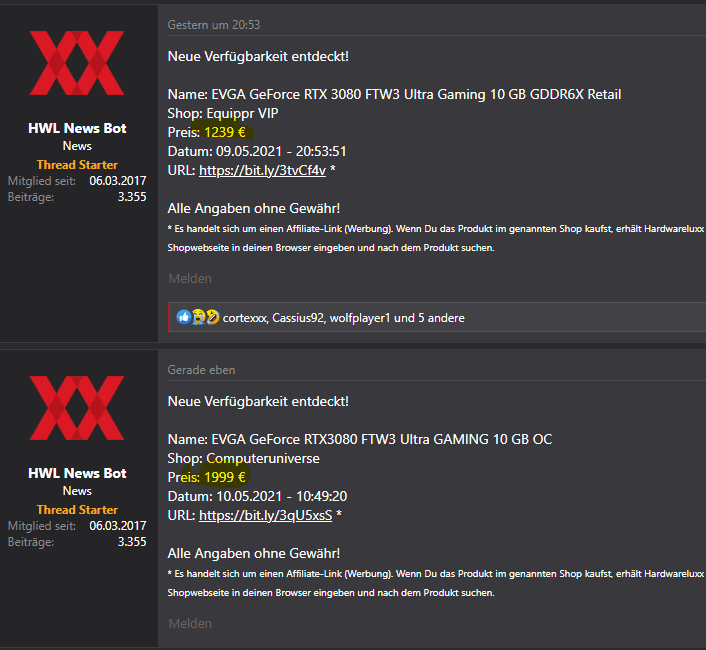The image size is (706, 650).
Task: Open Cassius92's profile from the reactions list
Action: tap(298, 318)
